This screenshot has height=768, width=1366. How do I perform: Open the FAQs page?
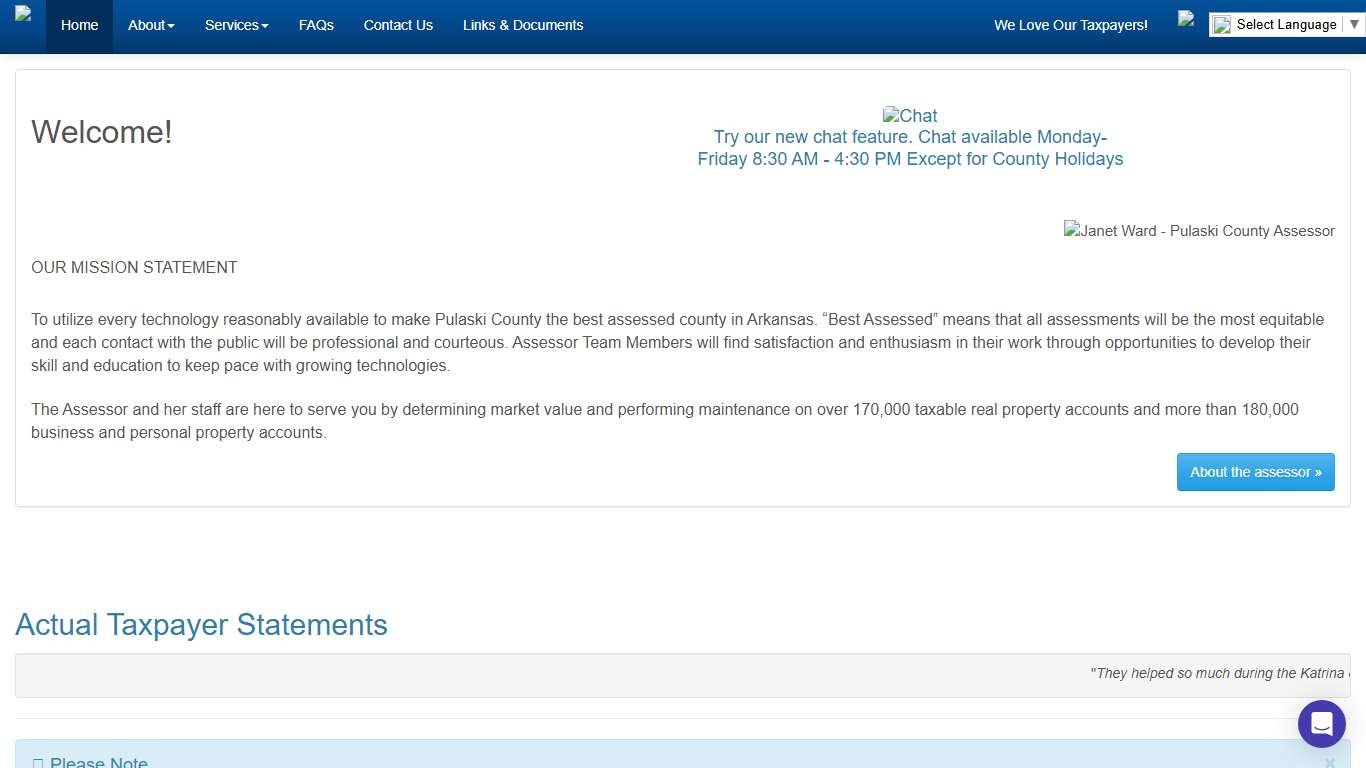coord(316,25)
